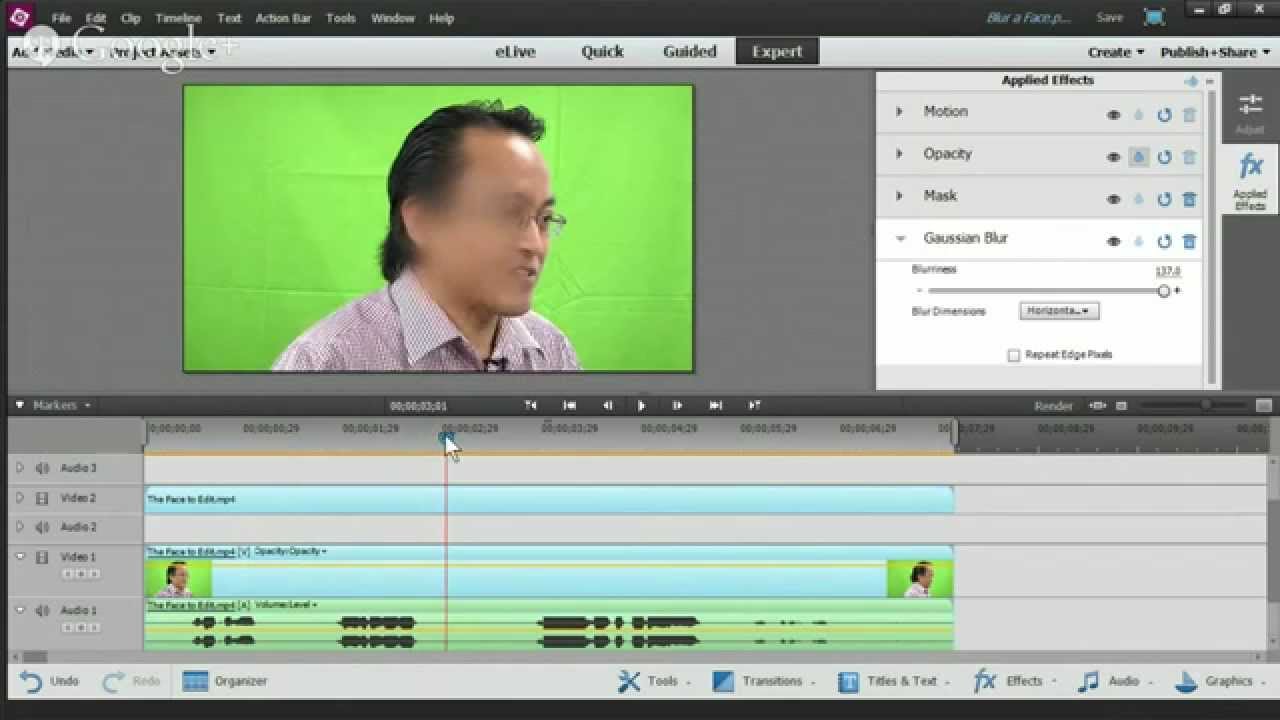Expand the Motion effect
The height and width of the screenshot is (720, 1280).
tap(899, 112)
